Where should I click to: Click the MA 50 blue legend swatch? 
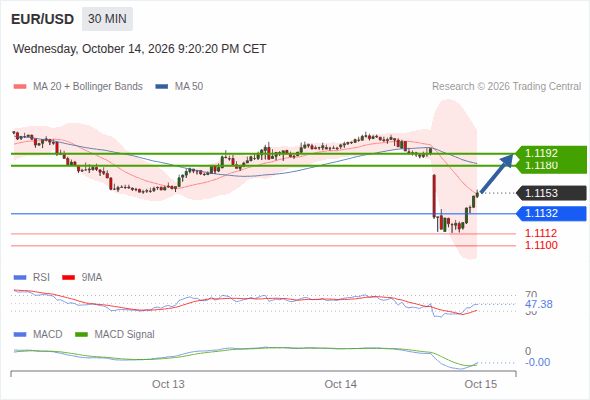point(162,87)
